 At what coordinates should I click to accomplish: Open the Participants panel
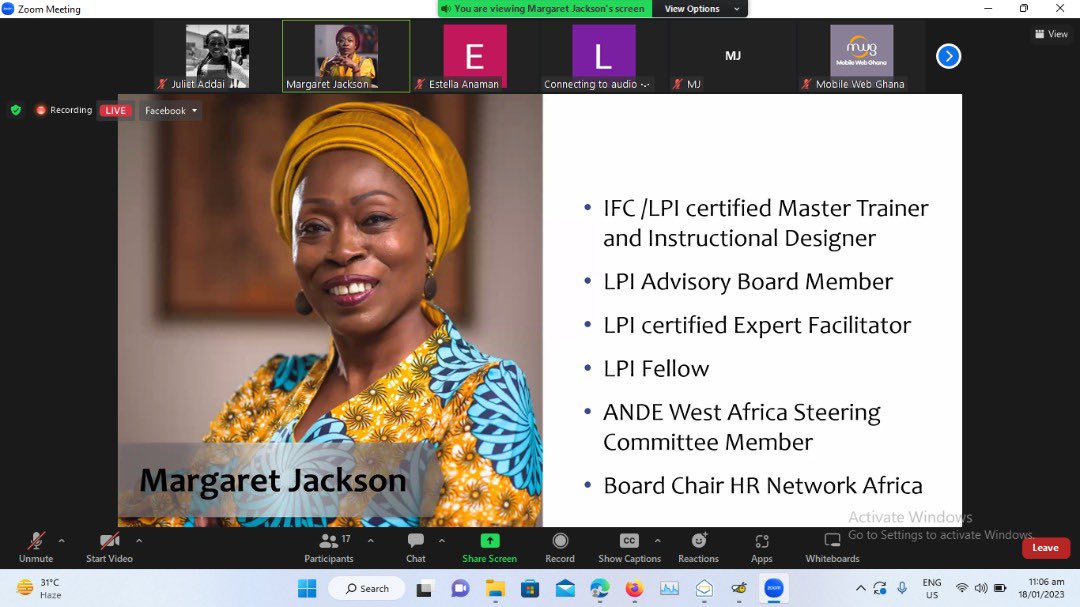329,548
